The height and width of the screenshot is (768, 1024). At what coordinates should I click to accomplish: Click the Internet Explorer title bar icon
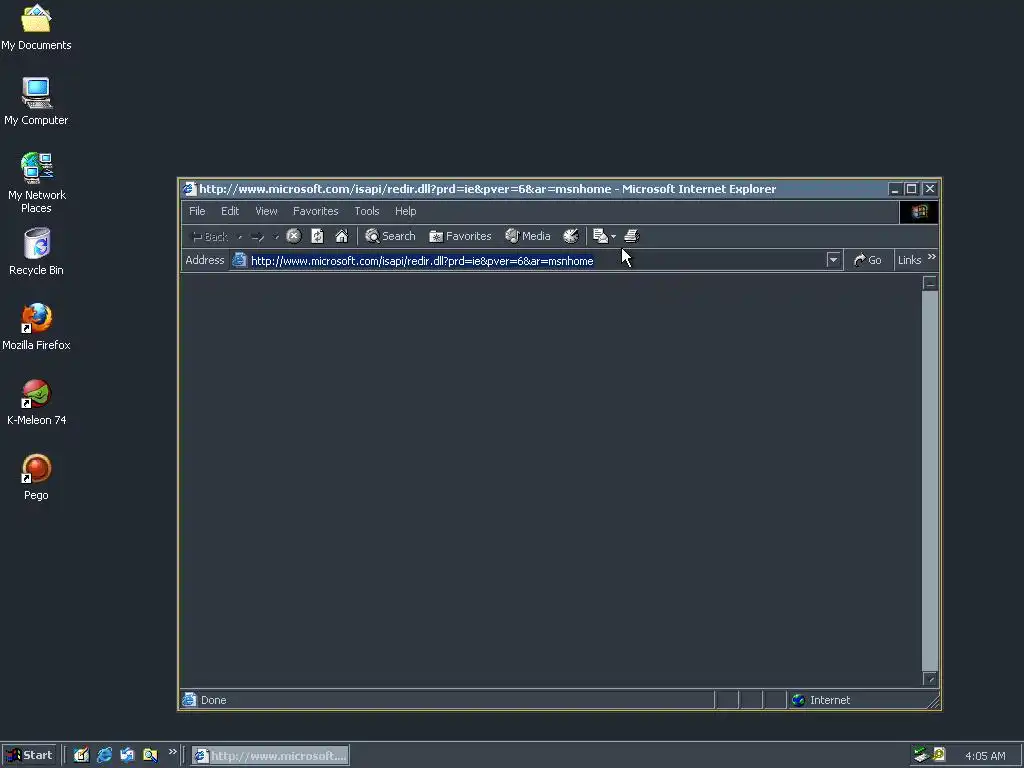189,189
